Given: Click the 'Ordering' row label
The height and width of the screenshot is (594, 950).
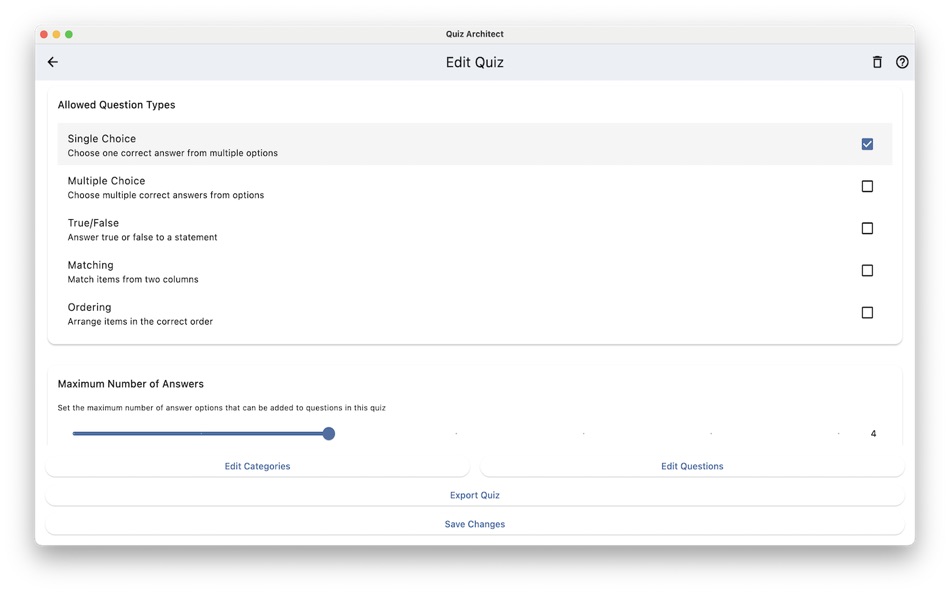Looking at the screenshot, I should click(89, 307).
